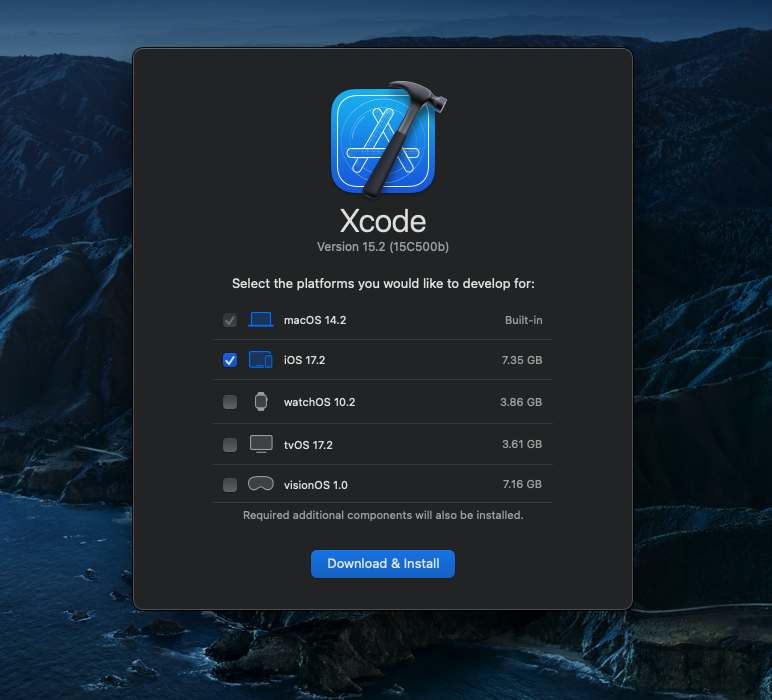This screenshot has width=772, height=700.
Task: Click the tvOS television platform icon
Action: (x=261, y=444)
